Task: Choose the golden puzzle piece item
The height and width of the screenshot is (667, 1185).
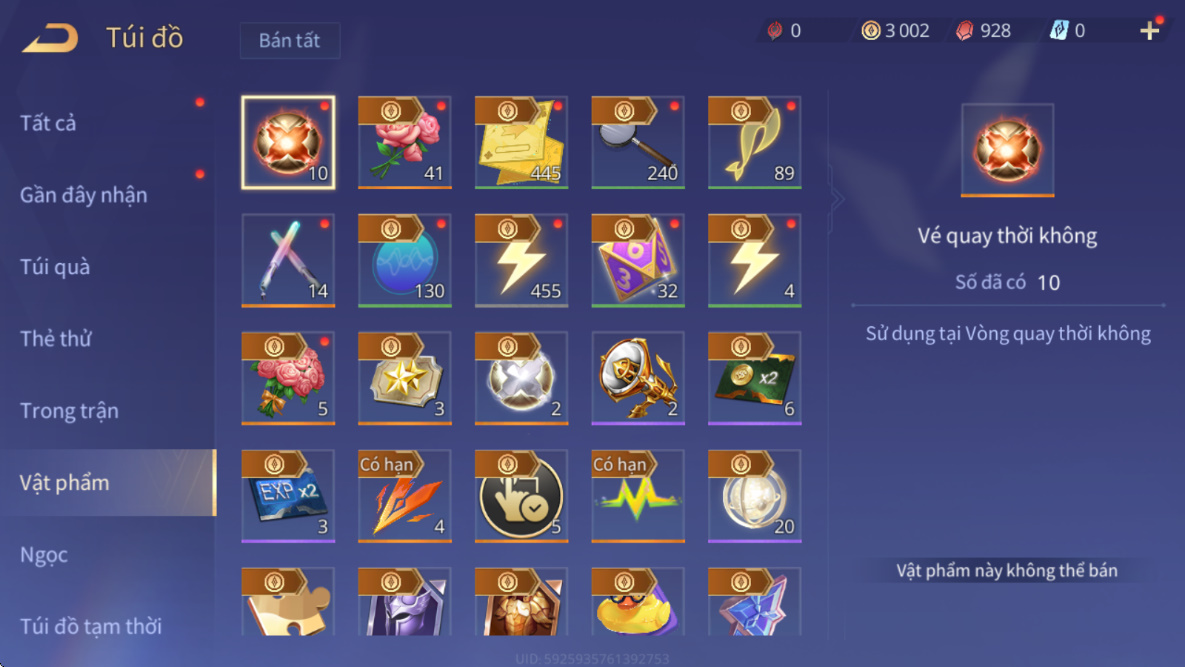Action: click(x=288, y=602)
